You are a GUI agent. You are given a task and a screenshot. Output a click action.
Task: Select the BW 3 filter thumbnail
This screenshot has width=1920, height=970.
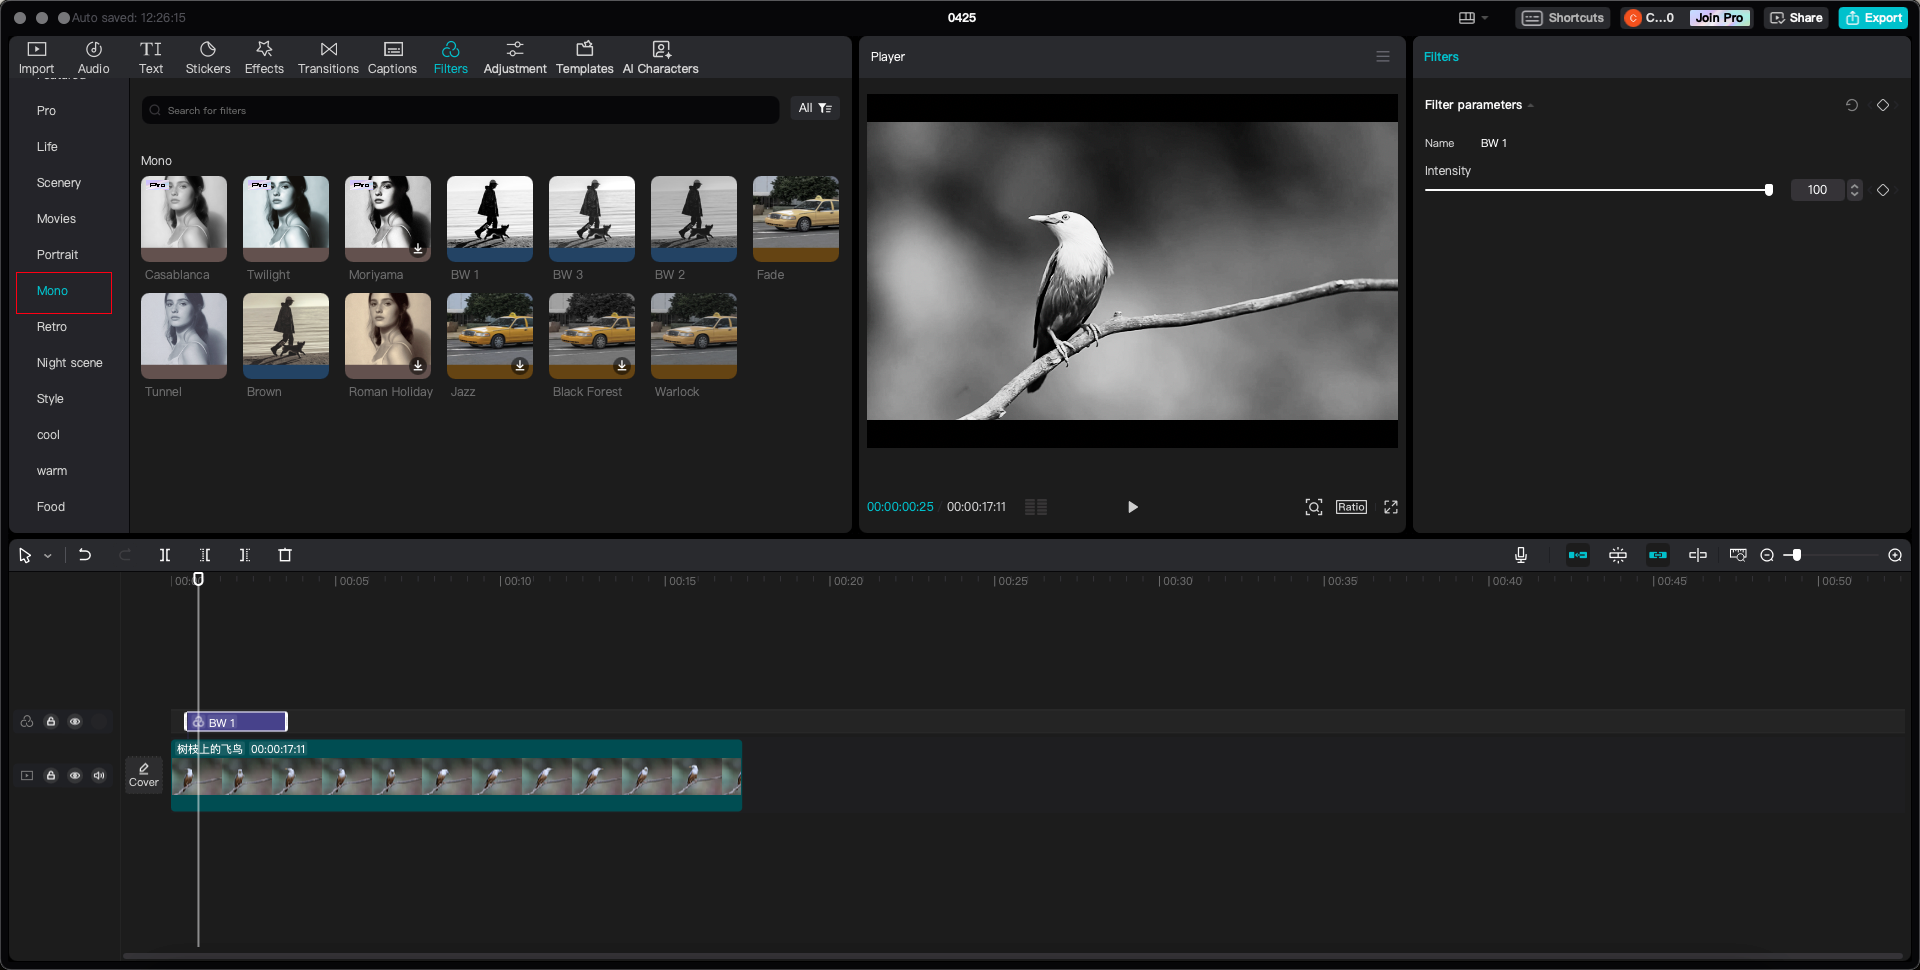click(592, 219)
